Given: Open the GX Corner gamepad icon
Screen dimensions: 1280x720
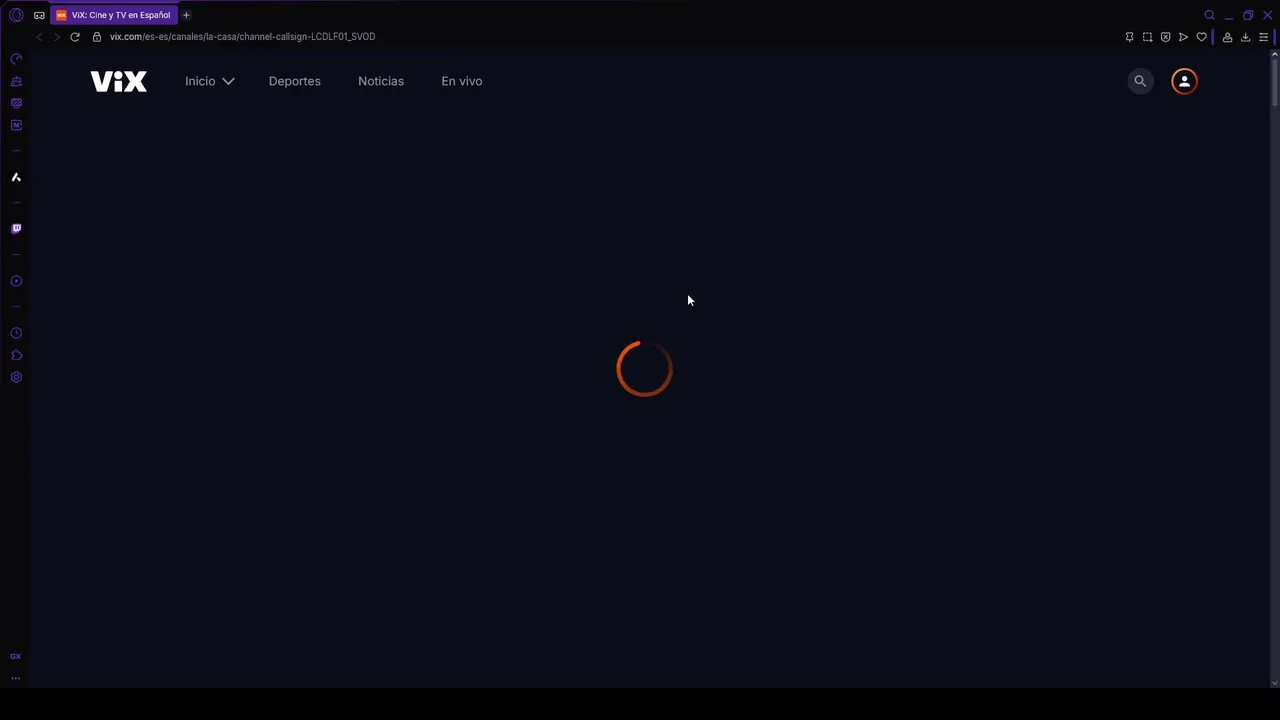Looking at the screenshot, I should click(x=39, y=15).
